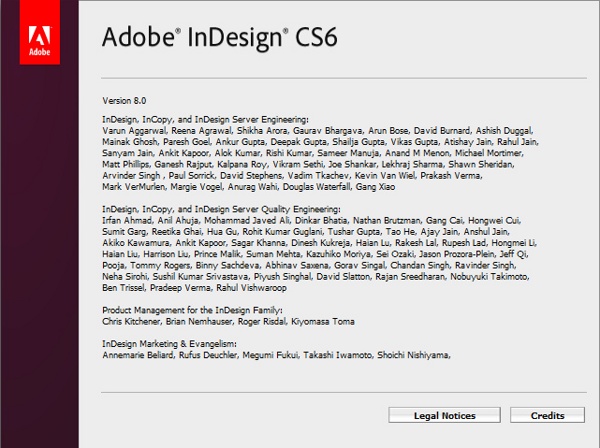The width and height of the screenshot is (600, 448).
Task: Click the Version 8.0 text
Action: point(125,101)
